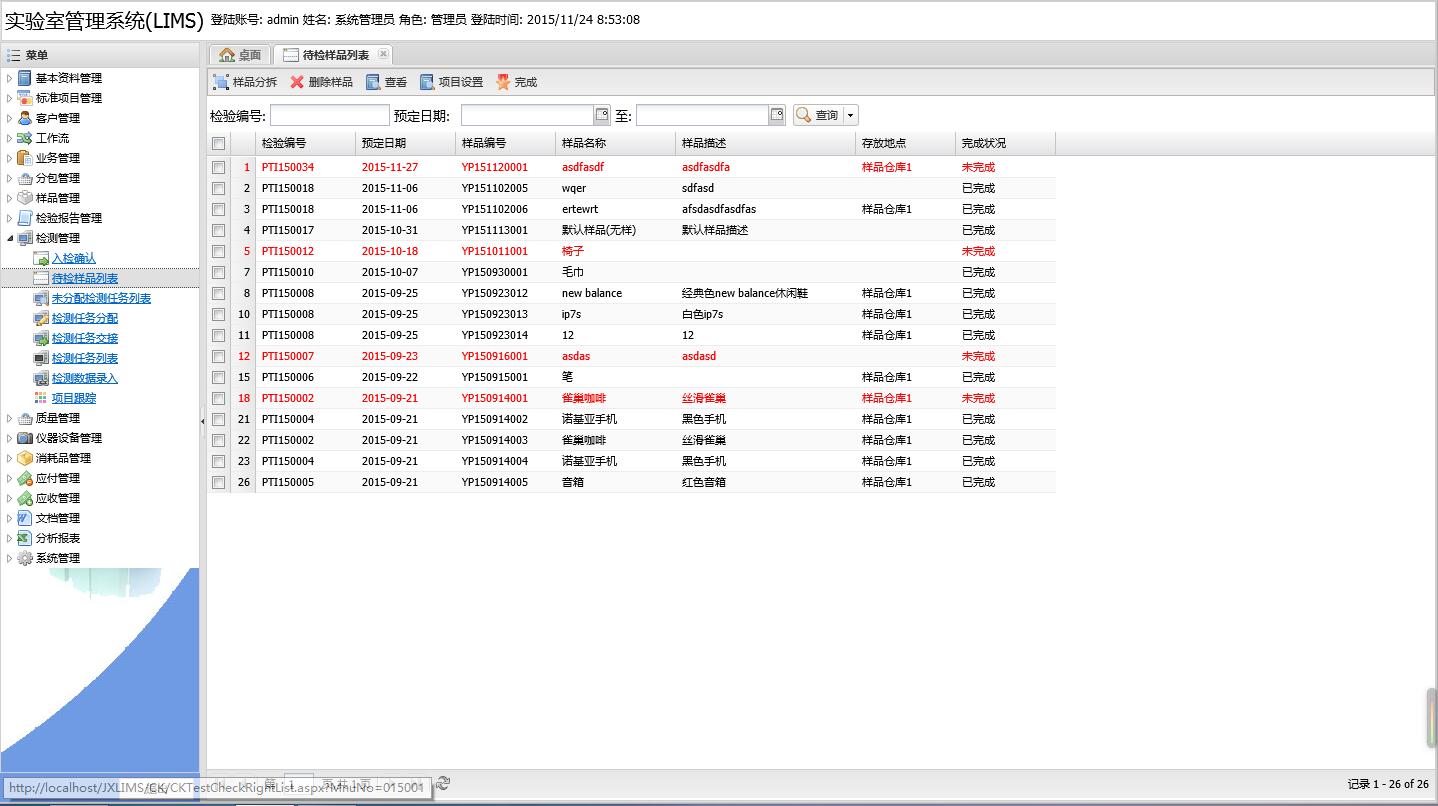Click the 样品分拆 split sample toolbar icon
The height and width of the screenshot is (806, 1438).
click(221, 82)
